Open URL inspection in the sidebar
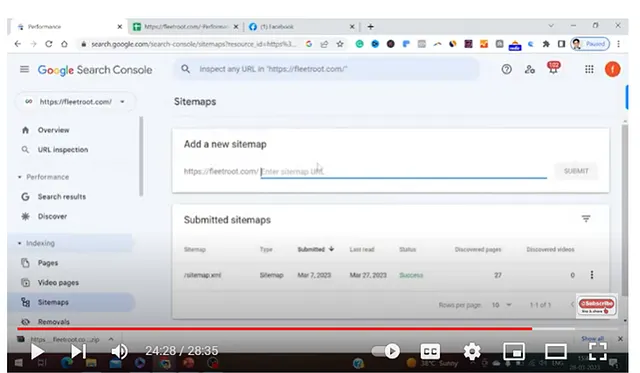 tap(63, 150)
